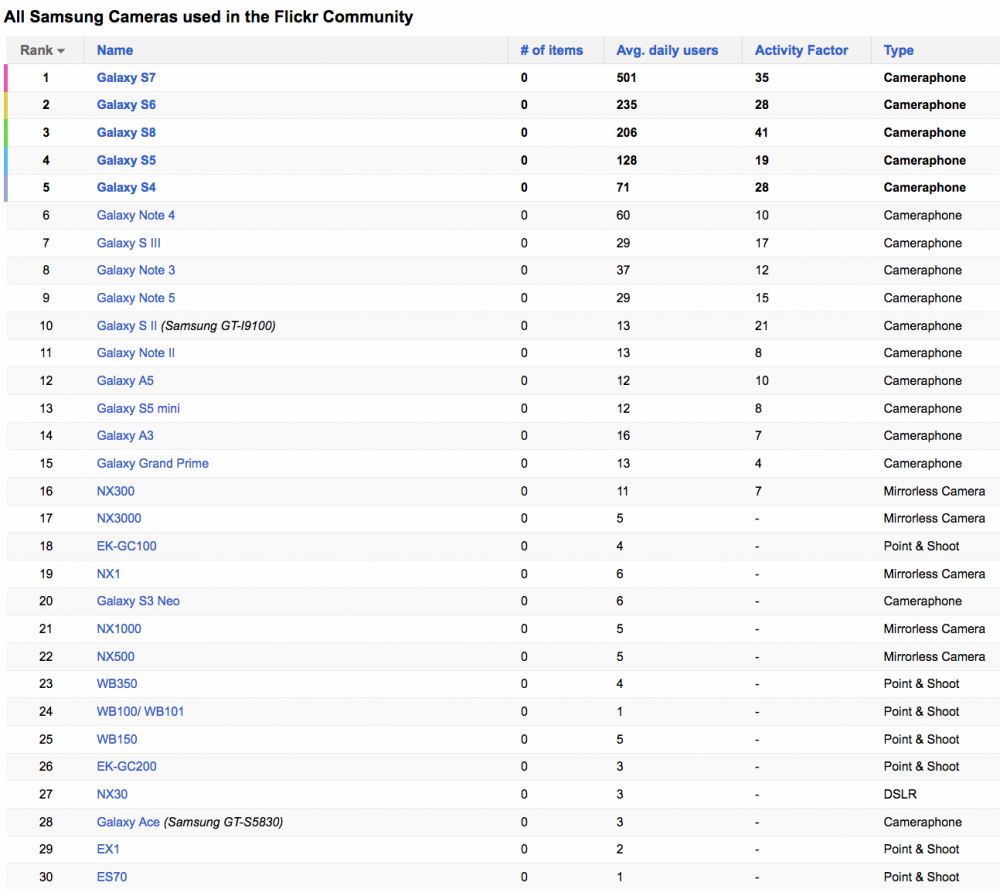Select the 501 daily users value
The height and width of the screenshot is (889, 1000).
pos(626,78)
